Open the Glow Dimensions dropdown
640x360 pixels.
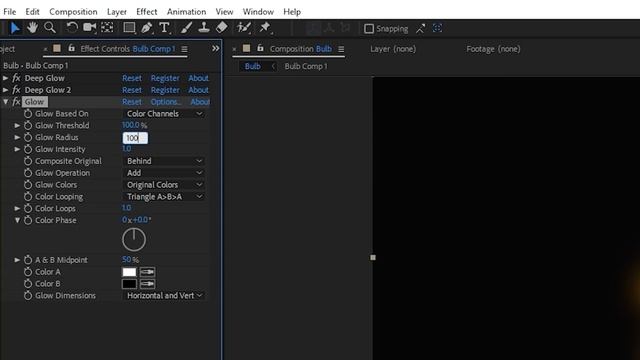164,296
